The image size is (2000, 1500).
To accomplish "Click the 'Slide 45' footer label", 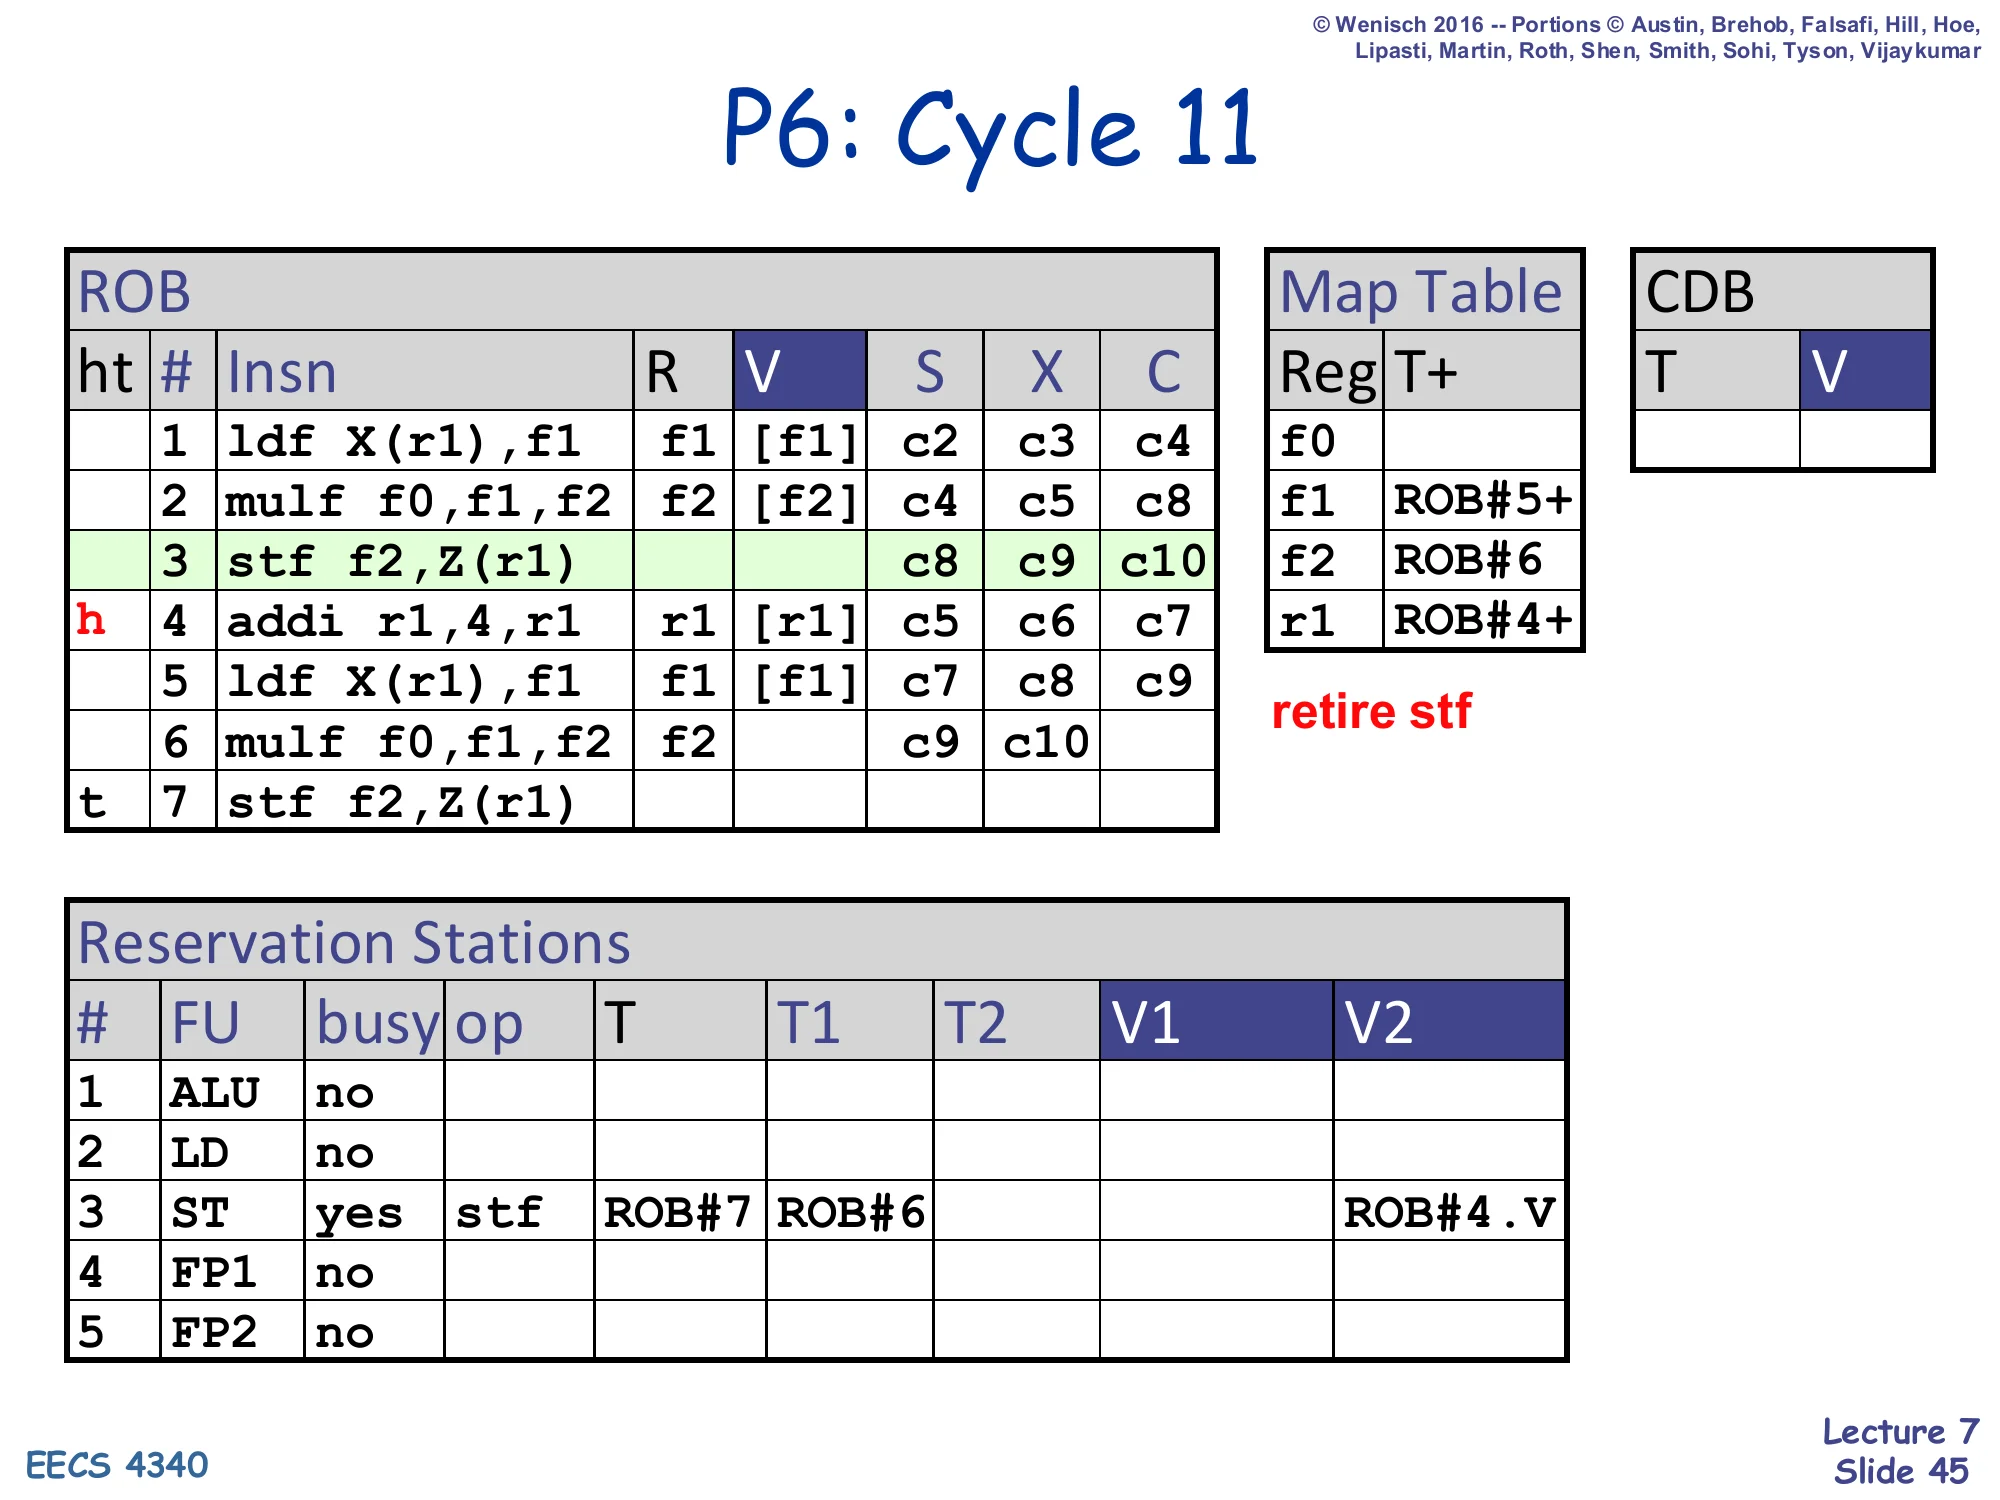I will coord(1900,1471).
